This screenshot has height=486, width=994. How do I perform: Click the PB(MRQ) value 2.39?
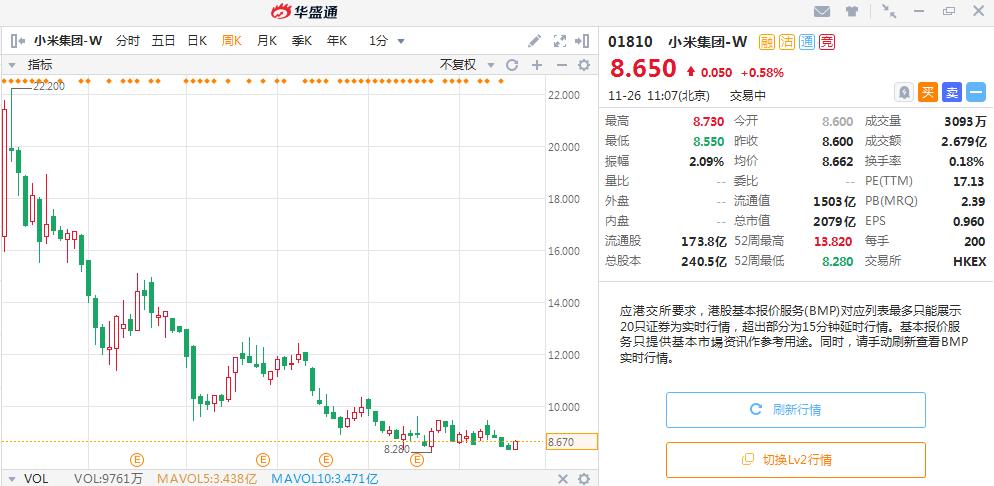(x=973, y=201)
